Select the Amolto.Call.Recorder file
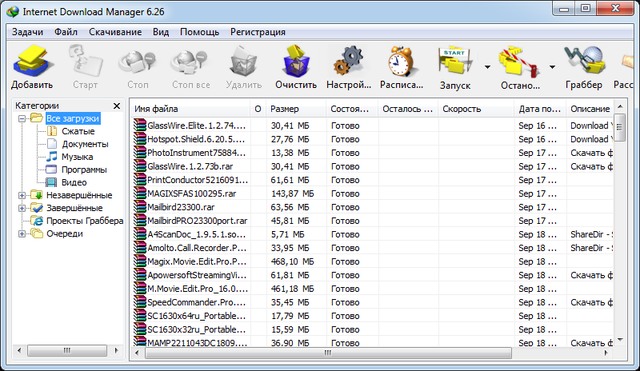The height and width of the screenshot is (371, 640). 372,248
